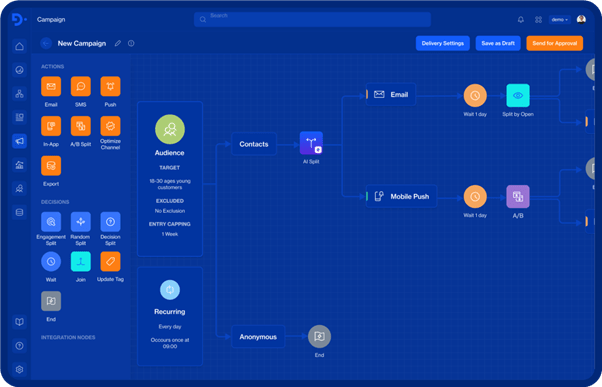Choose the Update Tag decision icon
This screenshot has height=387, width=602.
pos(110,261)
